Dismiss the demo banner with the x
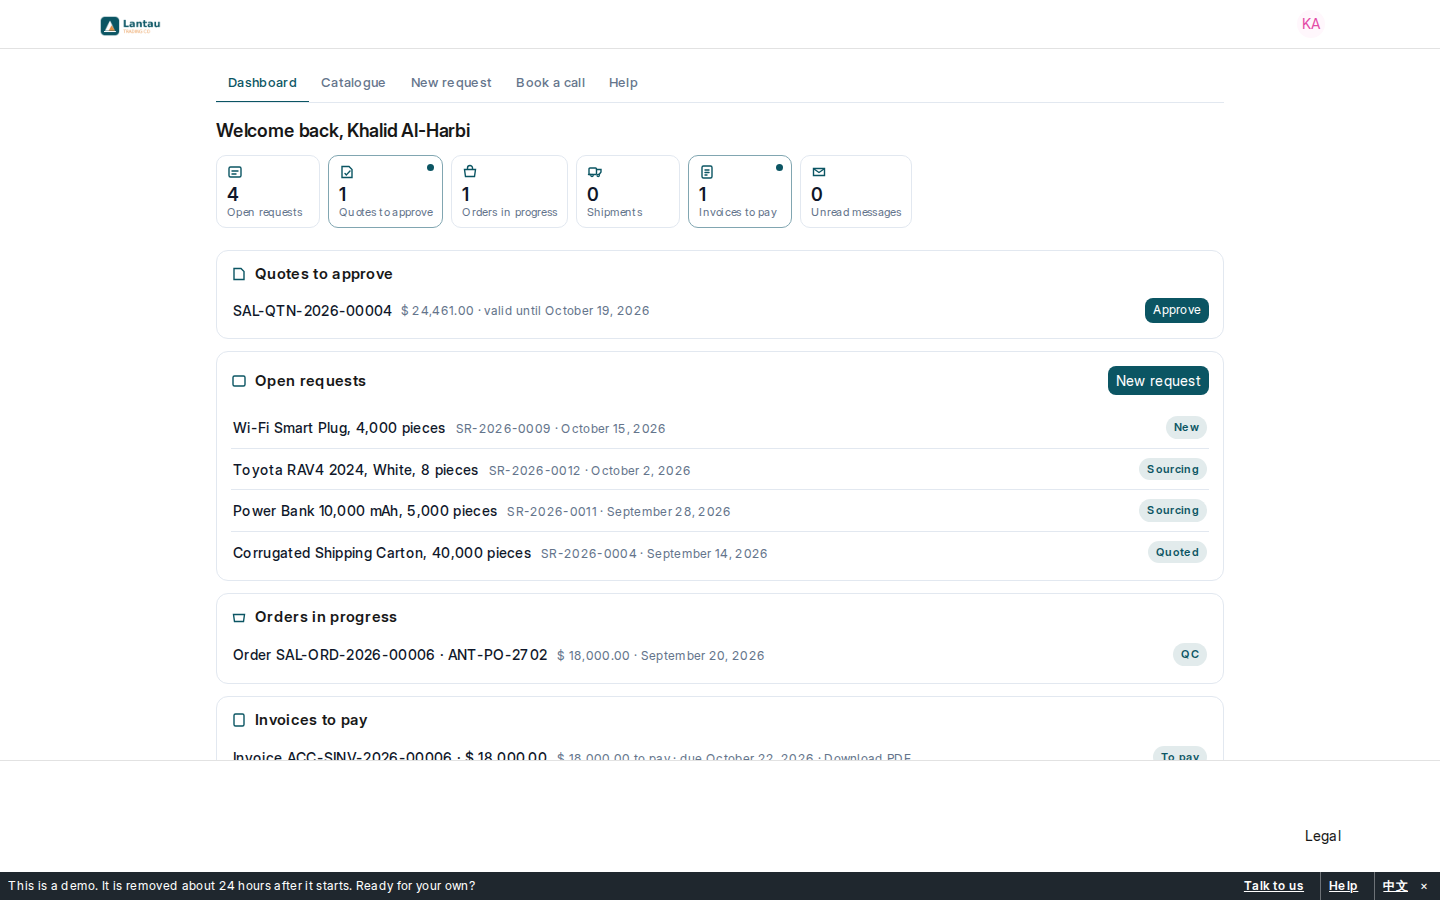Image resolution: width=1440 pixels, height=900 pixels. point(1424,886)
